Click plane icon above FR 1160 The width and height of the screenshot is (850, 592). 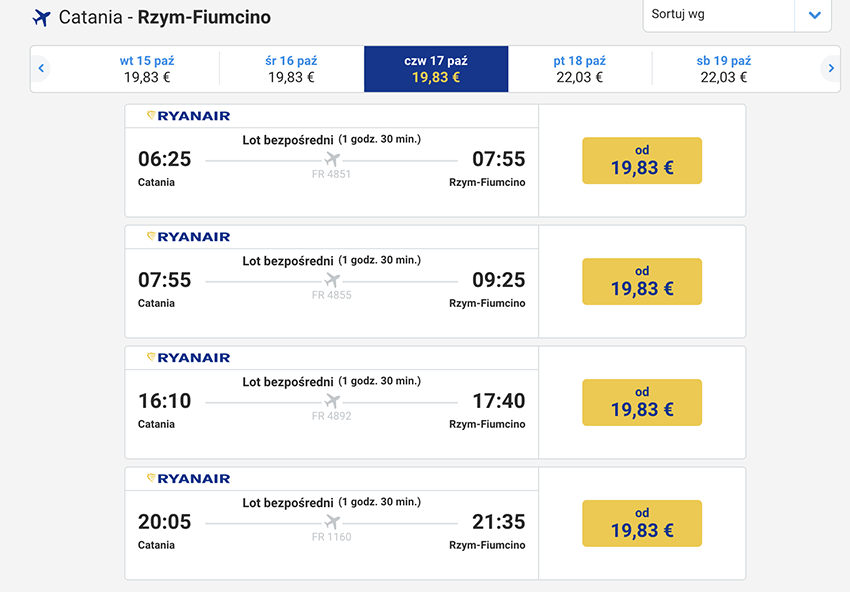coord(332,522)
